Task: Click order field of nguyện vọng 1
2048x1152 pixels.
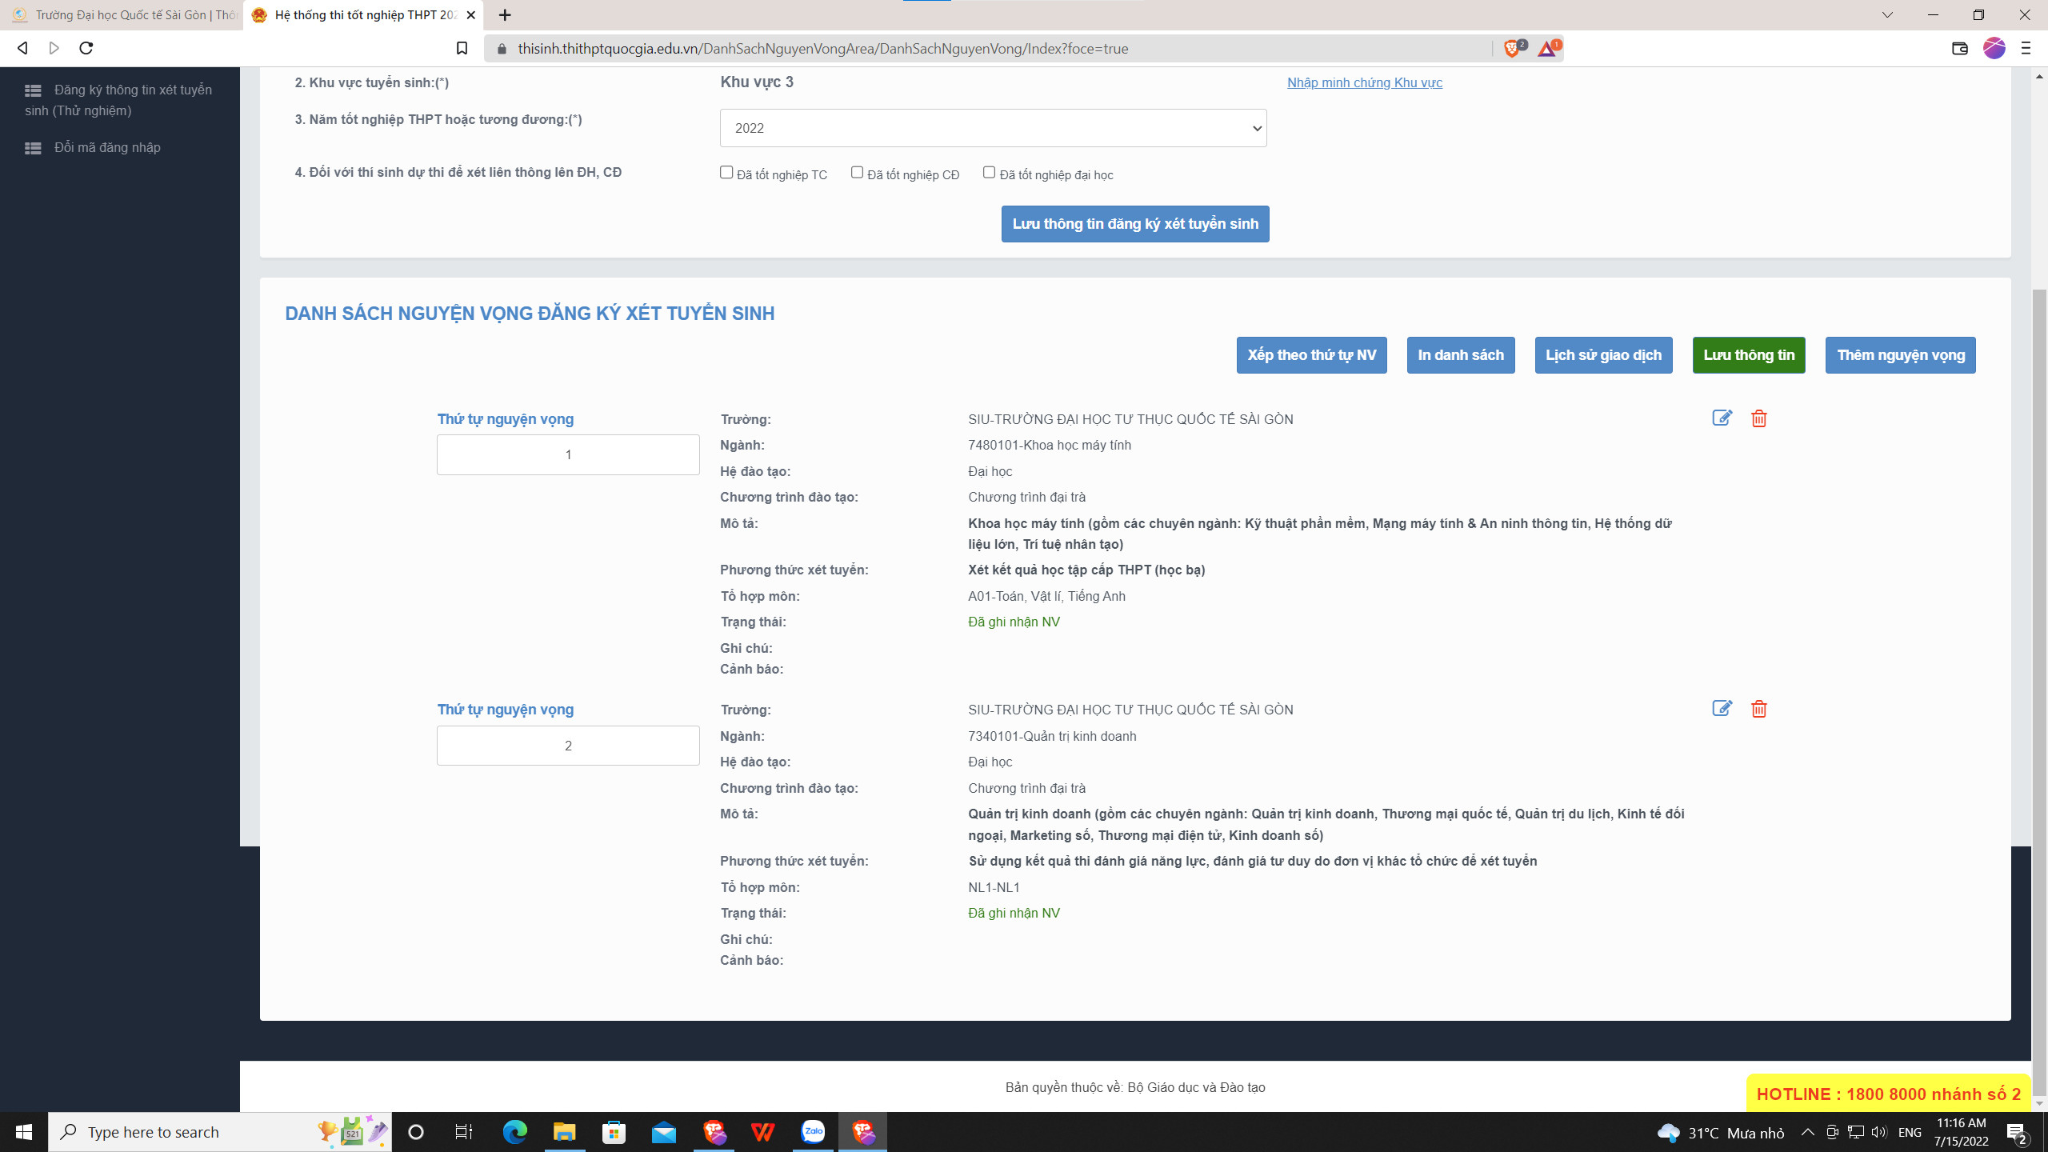Action: tap(568, 455)
